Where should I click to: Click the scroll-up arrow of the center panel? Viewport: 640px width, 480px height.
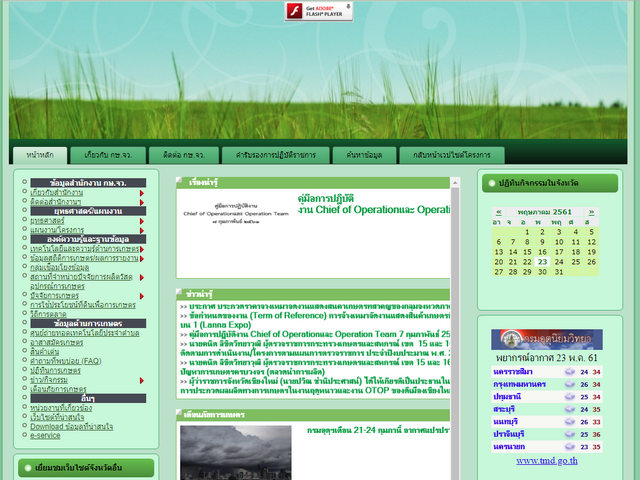455,183
